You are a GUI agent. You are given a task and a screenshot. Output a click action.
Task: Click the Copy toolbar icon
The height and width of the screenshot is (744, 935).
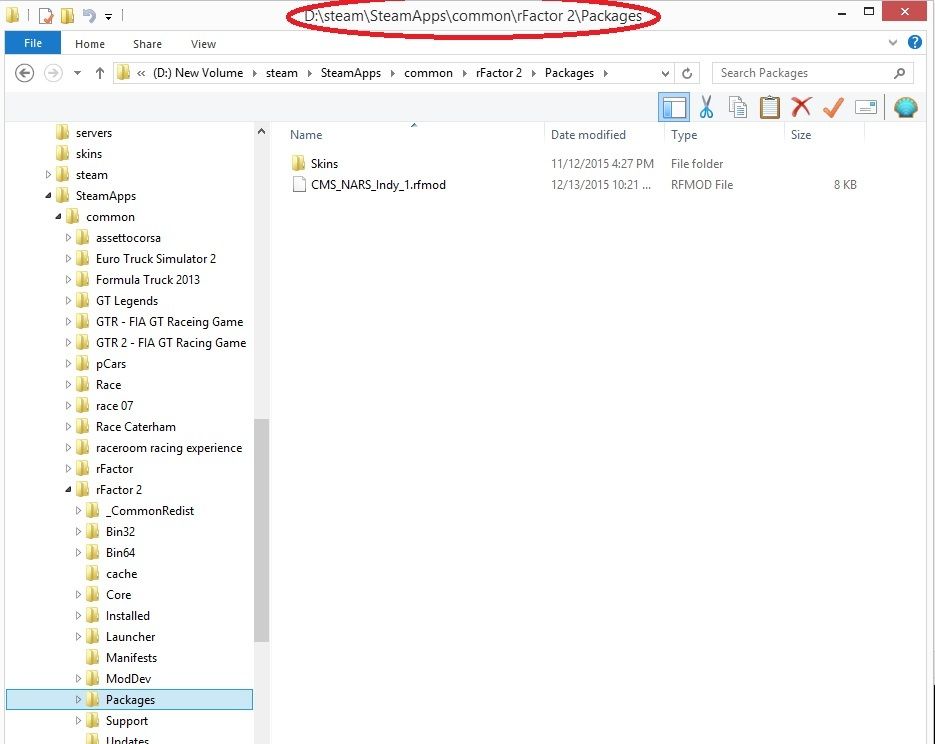click(738, 107)
